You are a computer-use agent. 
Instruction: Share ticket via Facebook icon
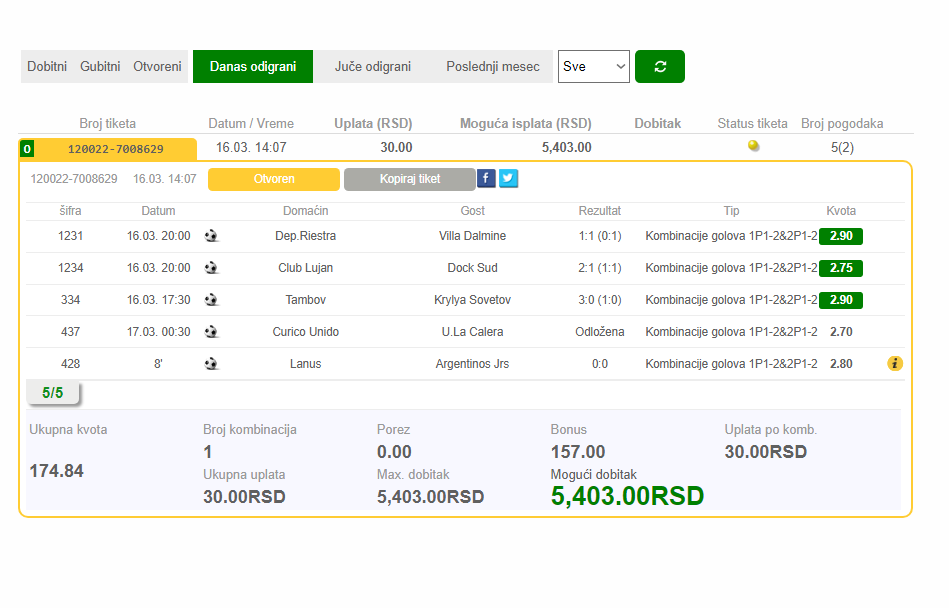pyautogui.click(x=486, y=179)
